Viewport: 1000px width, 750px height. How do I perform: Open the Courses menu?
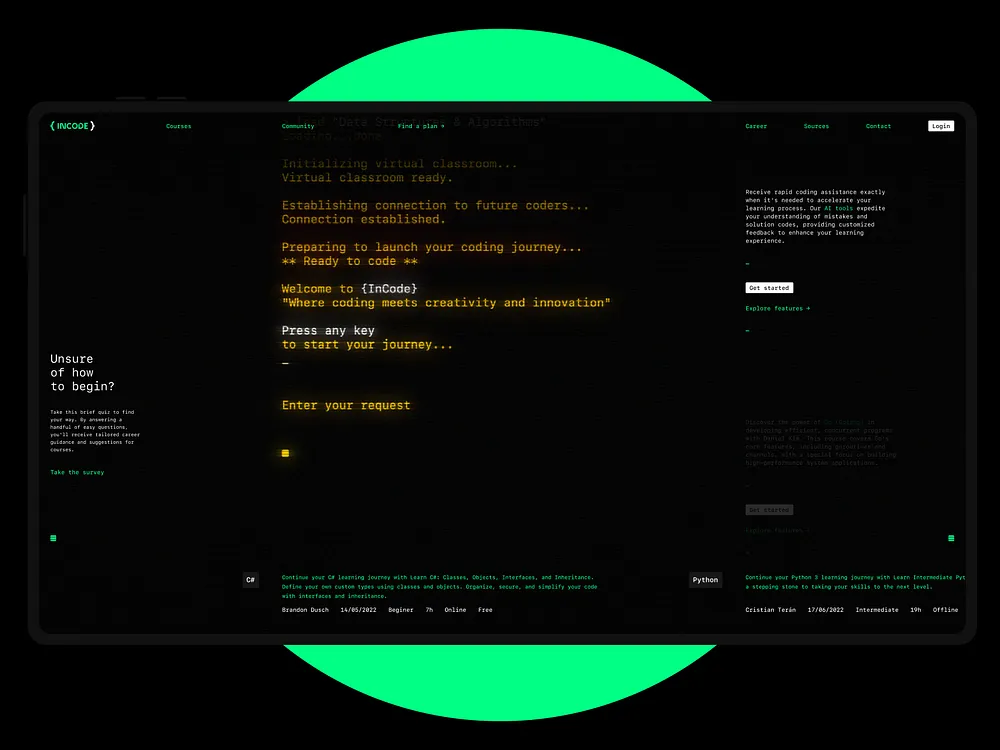click(178, 126)
